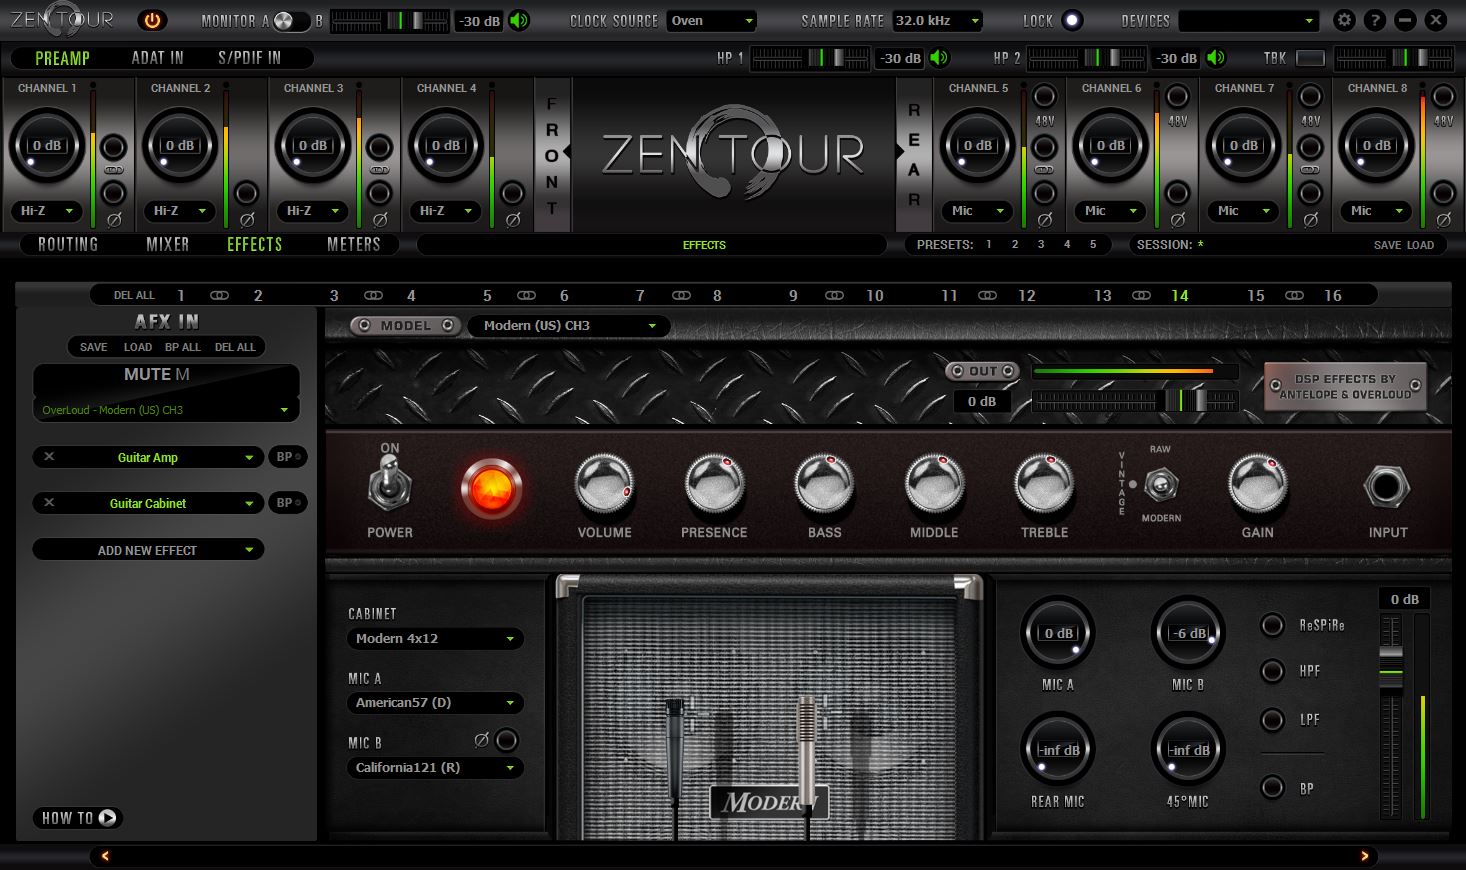Toggle the TBK talkback button
This screenshot has height=870, width=1466.
pyautogui.click(x=1310, y=58)
